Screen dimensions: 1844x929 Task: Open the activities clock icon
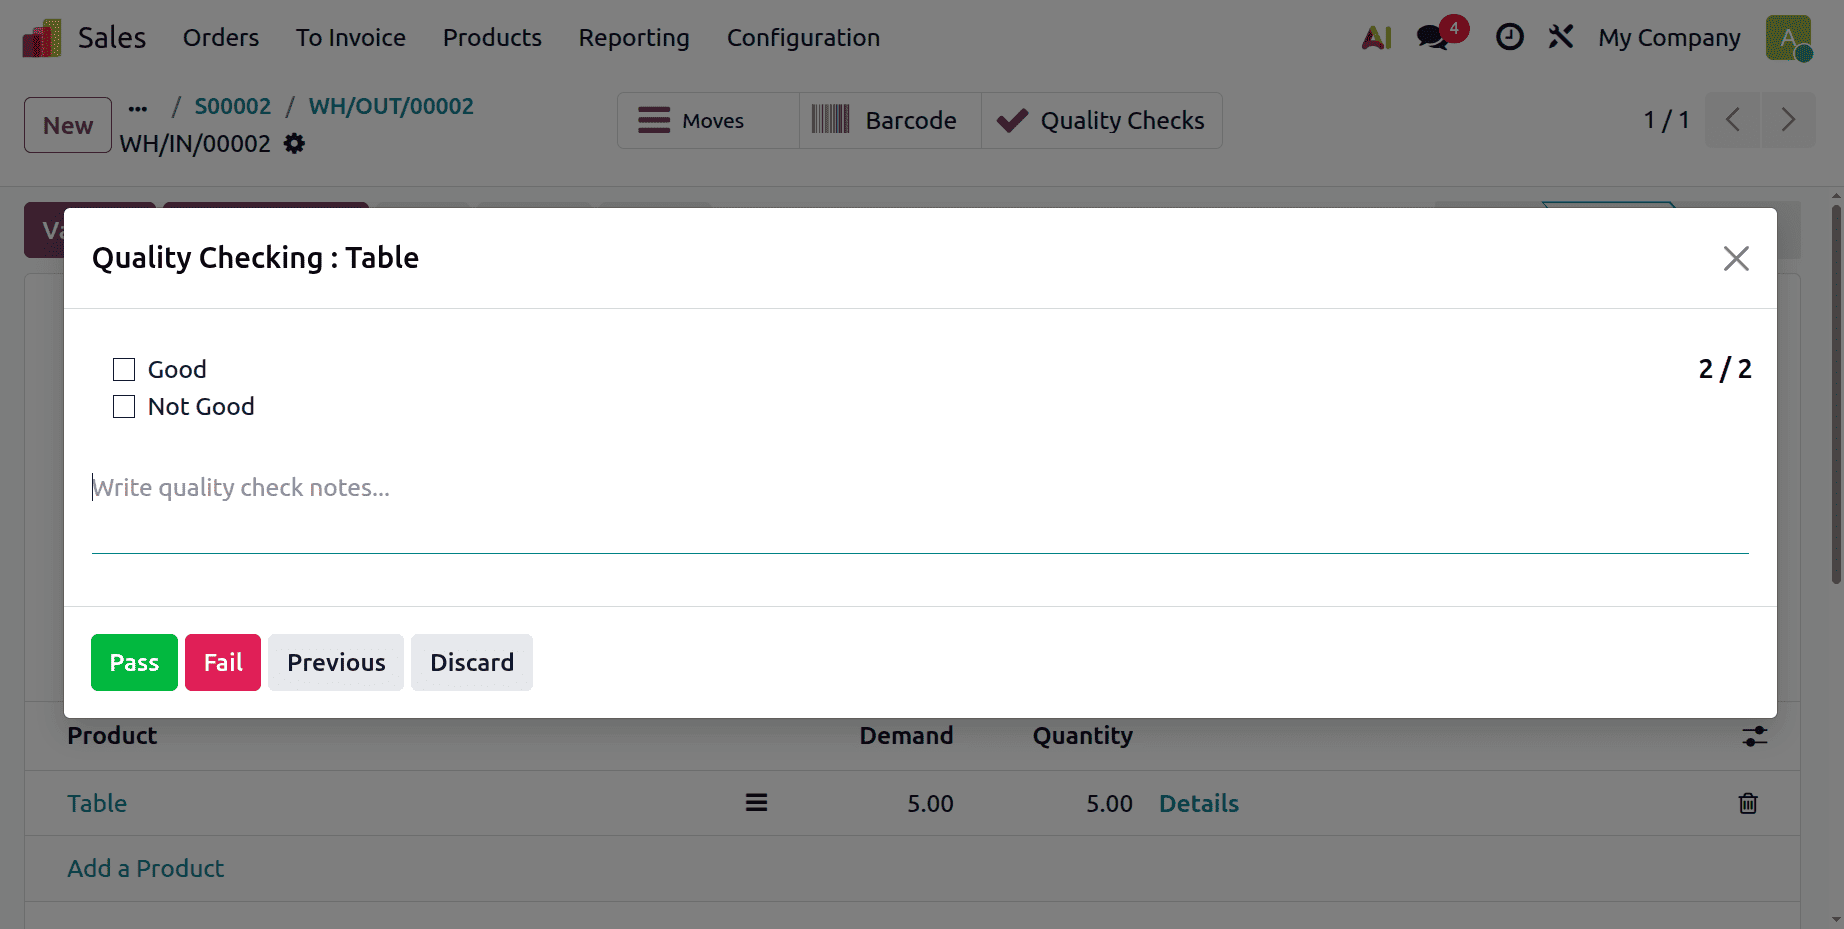[1509, 38]
